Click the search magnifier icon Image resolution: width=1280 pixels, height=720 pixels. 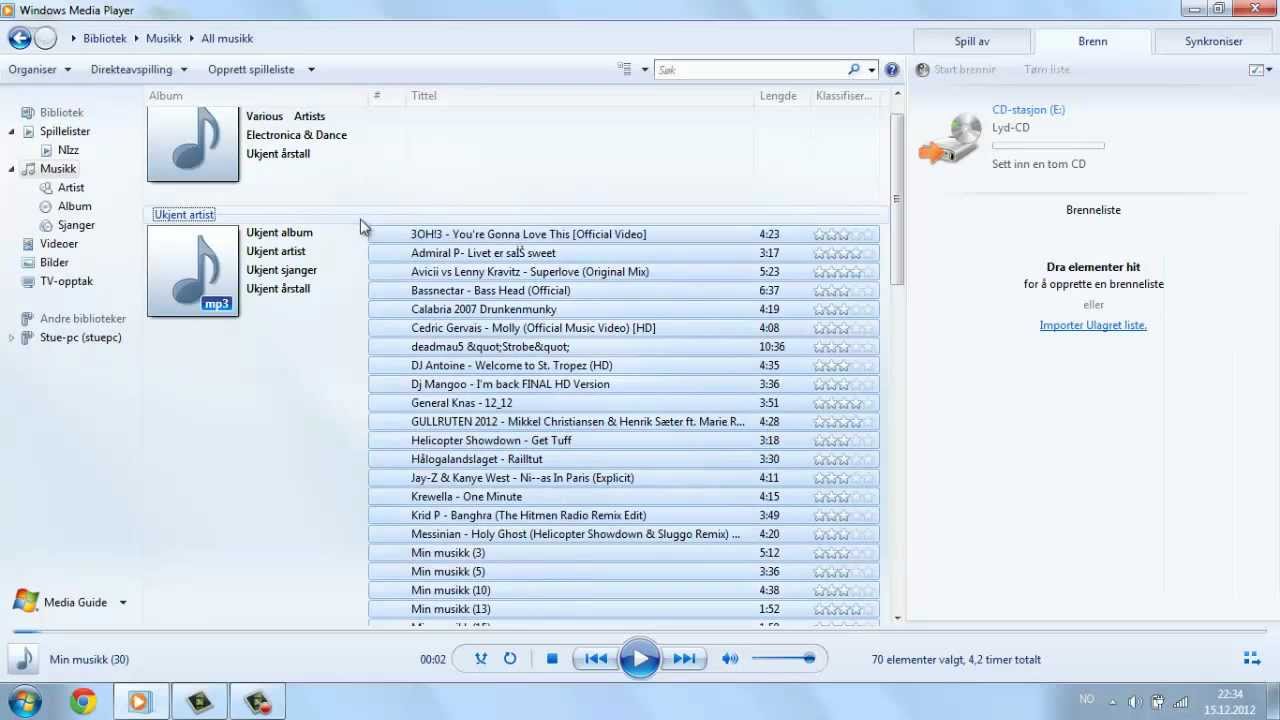click(853, 70)
